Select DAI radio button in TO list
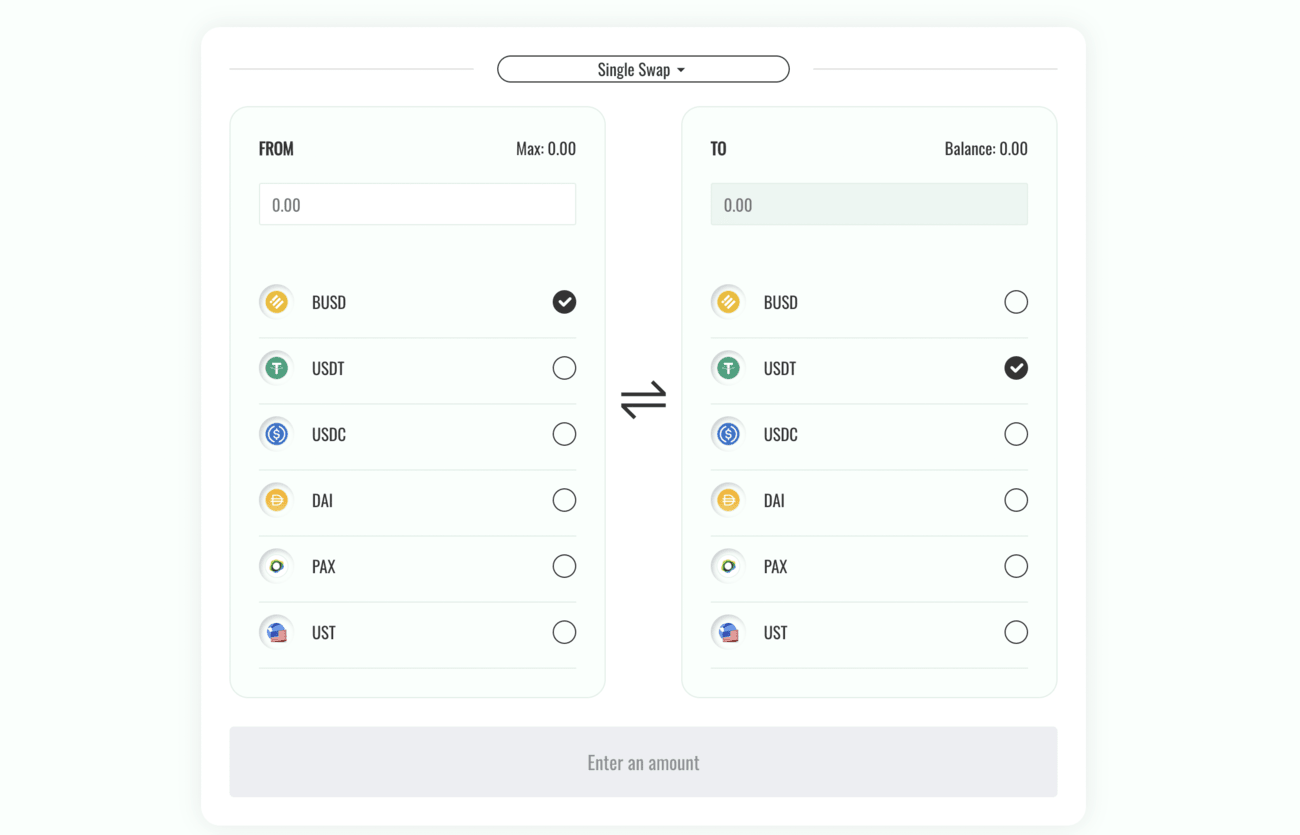The image size is (1300, 835). click(1016, 500)
